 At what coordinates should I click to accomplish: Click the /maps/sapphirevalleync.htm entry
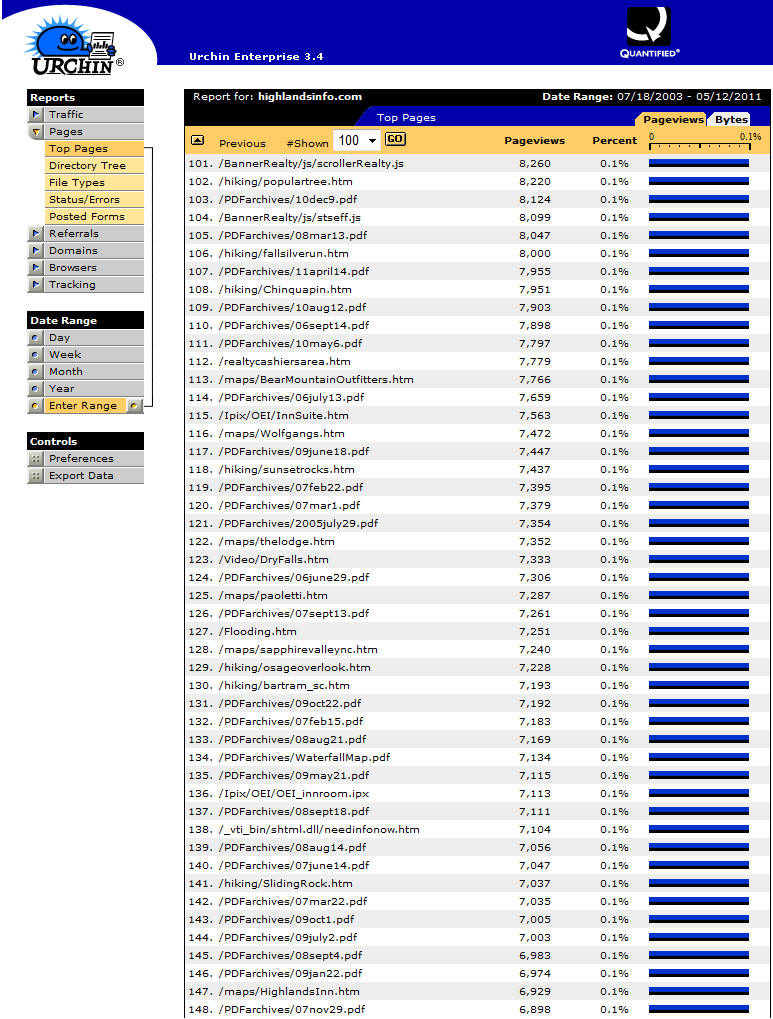[x=298, y=649]
